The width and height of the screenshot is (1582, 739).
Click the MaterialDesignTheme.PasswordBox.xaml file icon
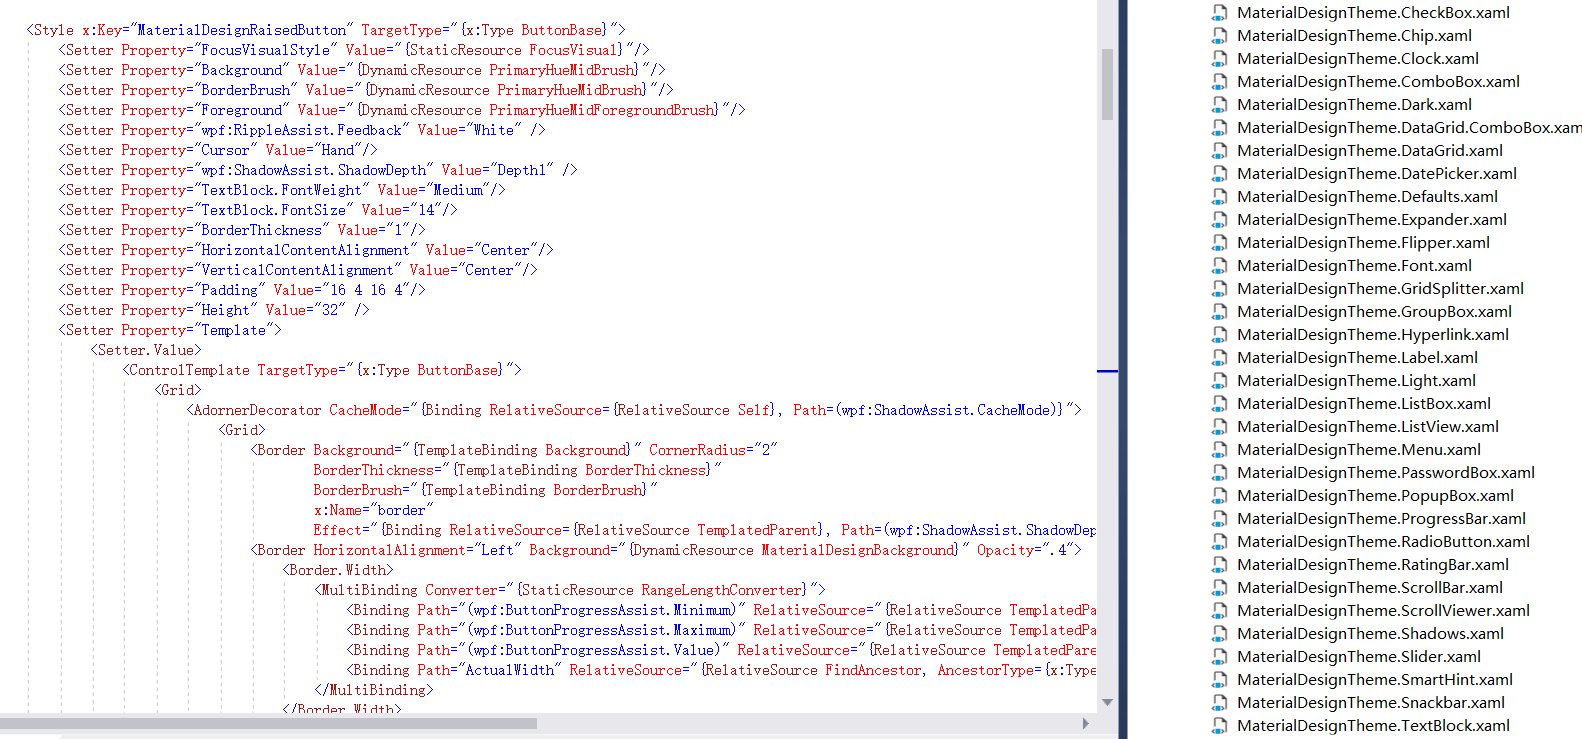(x=1219, y=473)
